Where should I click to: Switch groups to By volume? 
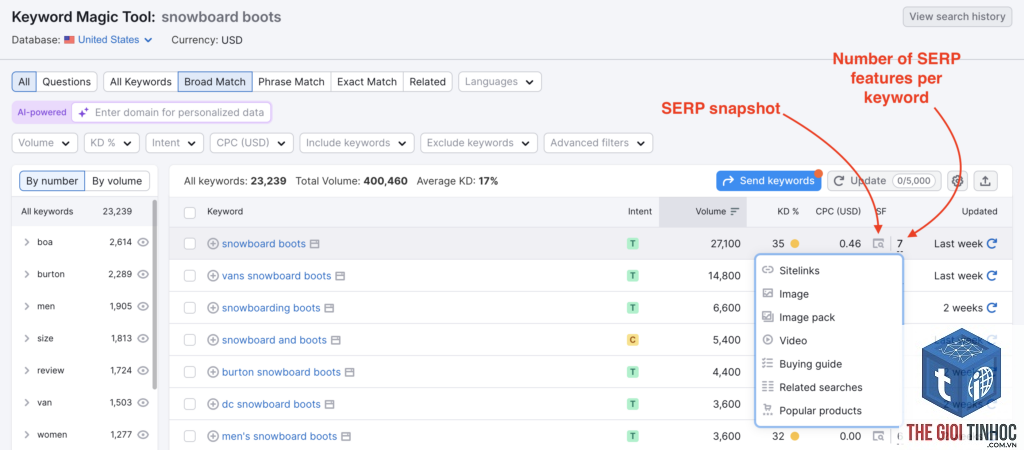(x=117, y=181)
